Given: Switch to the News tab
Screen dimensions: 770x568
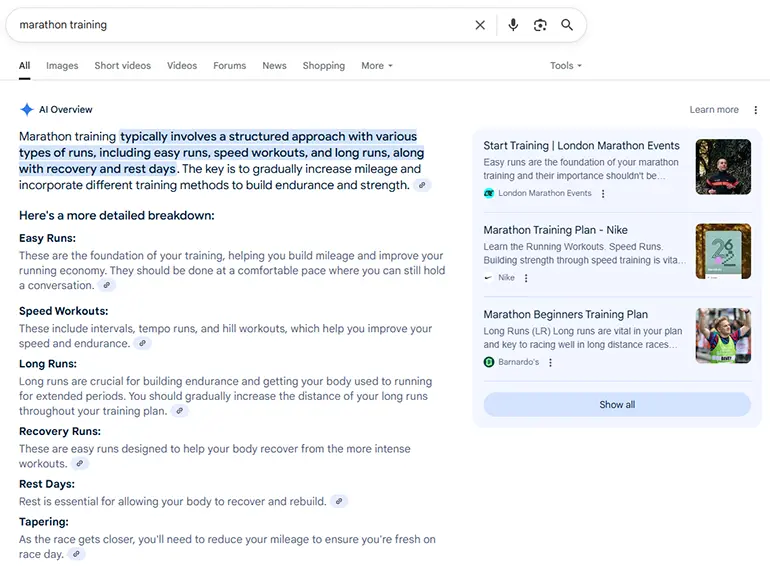Looking at the screenshot, I should coord(274,65).
